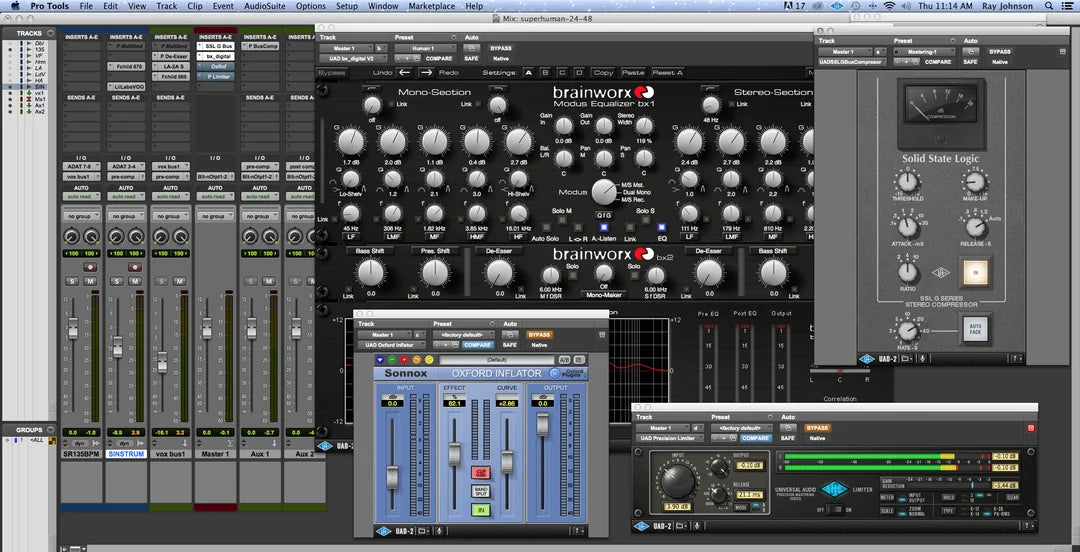This screenshot has width=1080, height=552.
Task: Click the Inflator EFFECT fader handle
Action: tap(454, 455)
